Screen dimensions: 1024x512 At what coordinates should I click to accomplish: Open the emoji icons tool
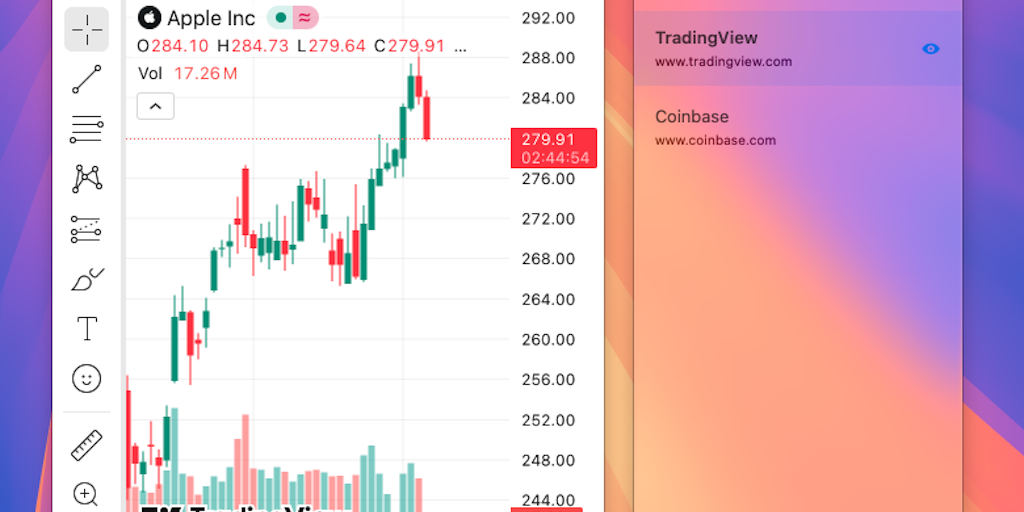coord(87,378)
